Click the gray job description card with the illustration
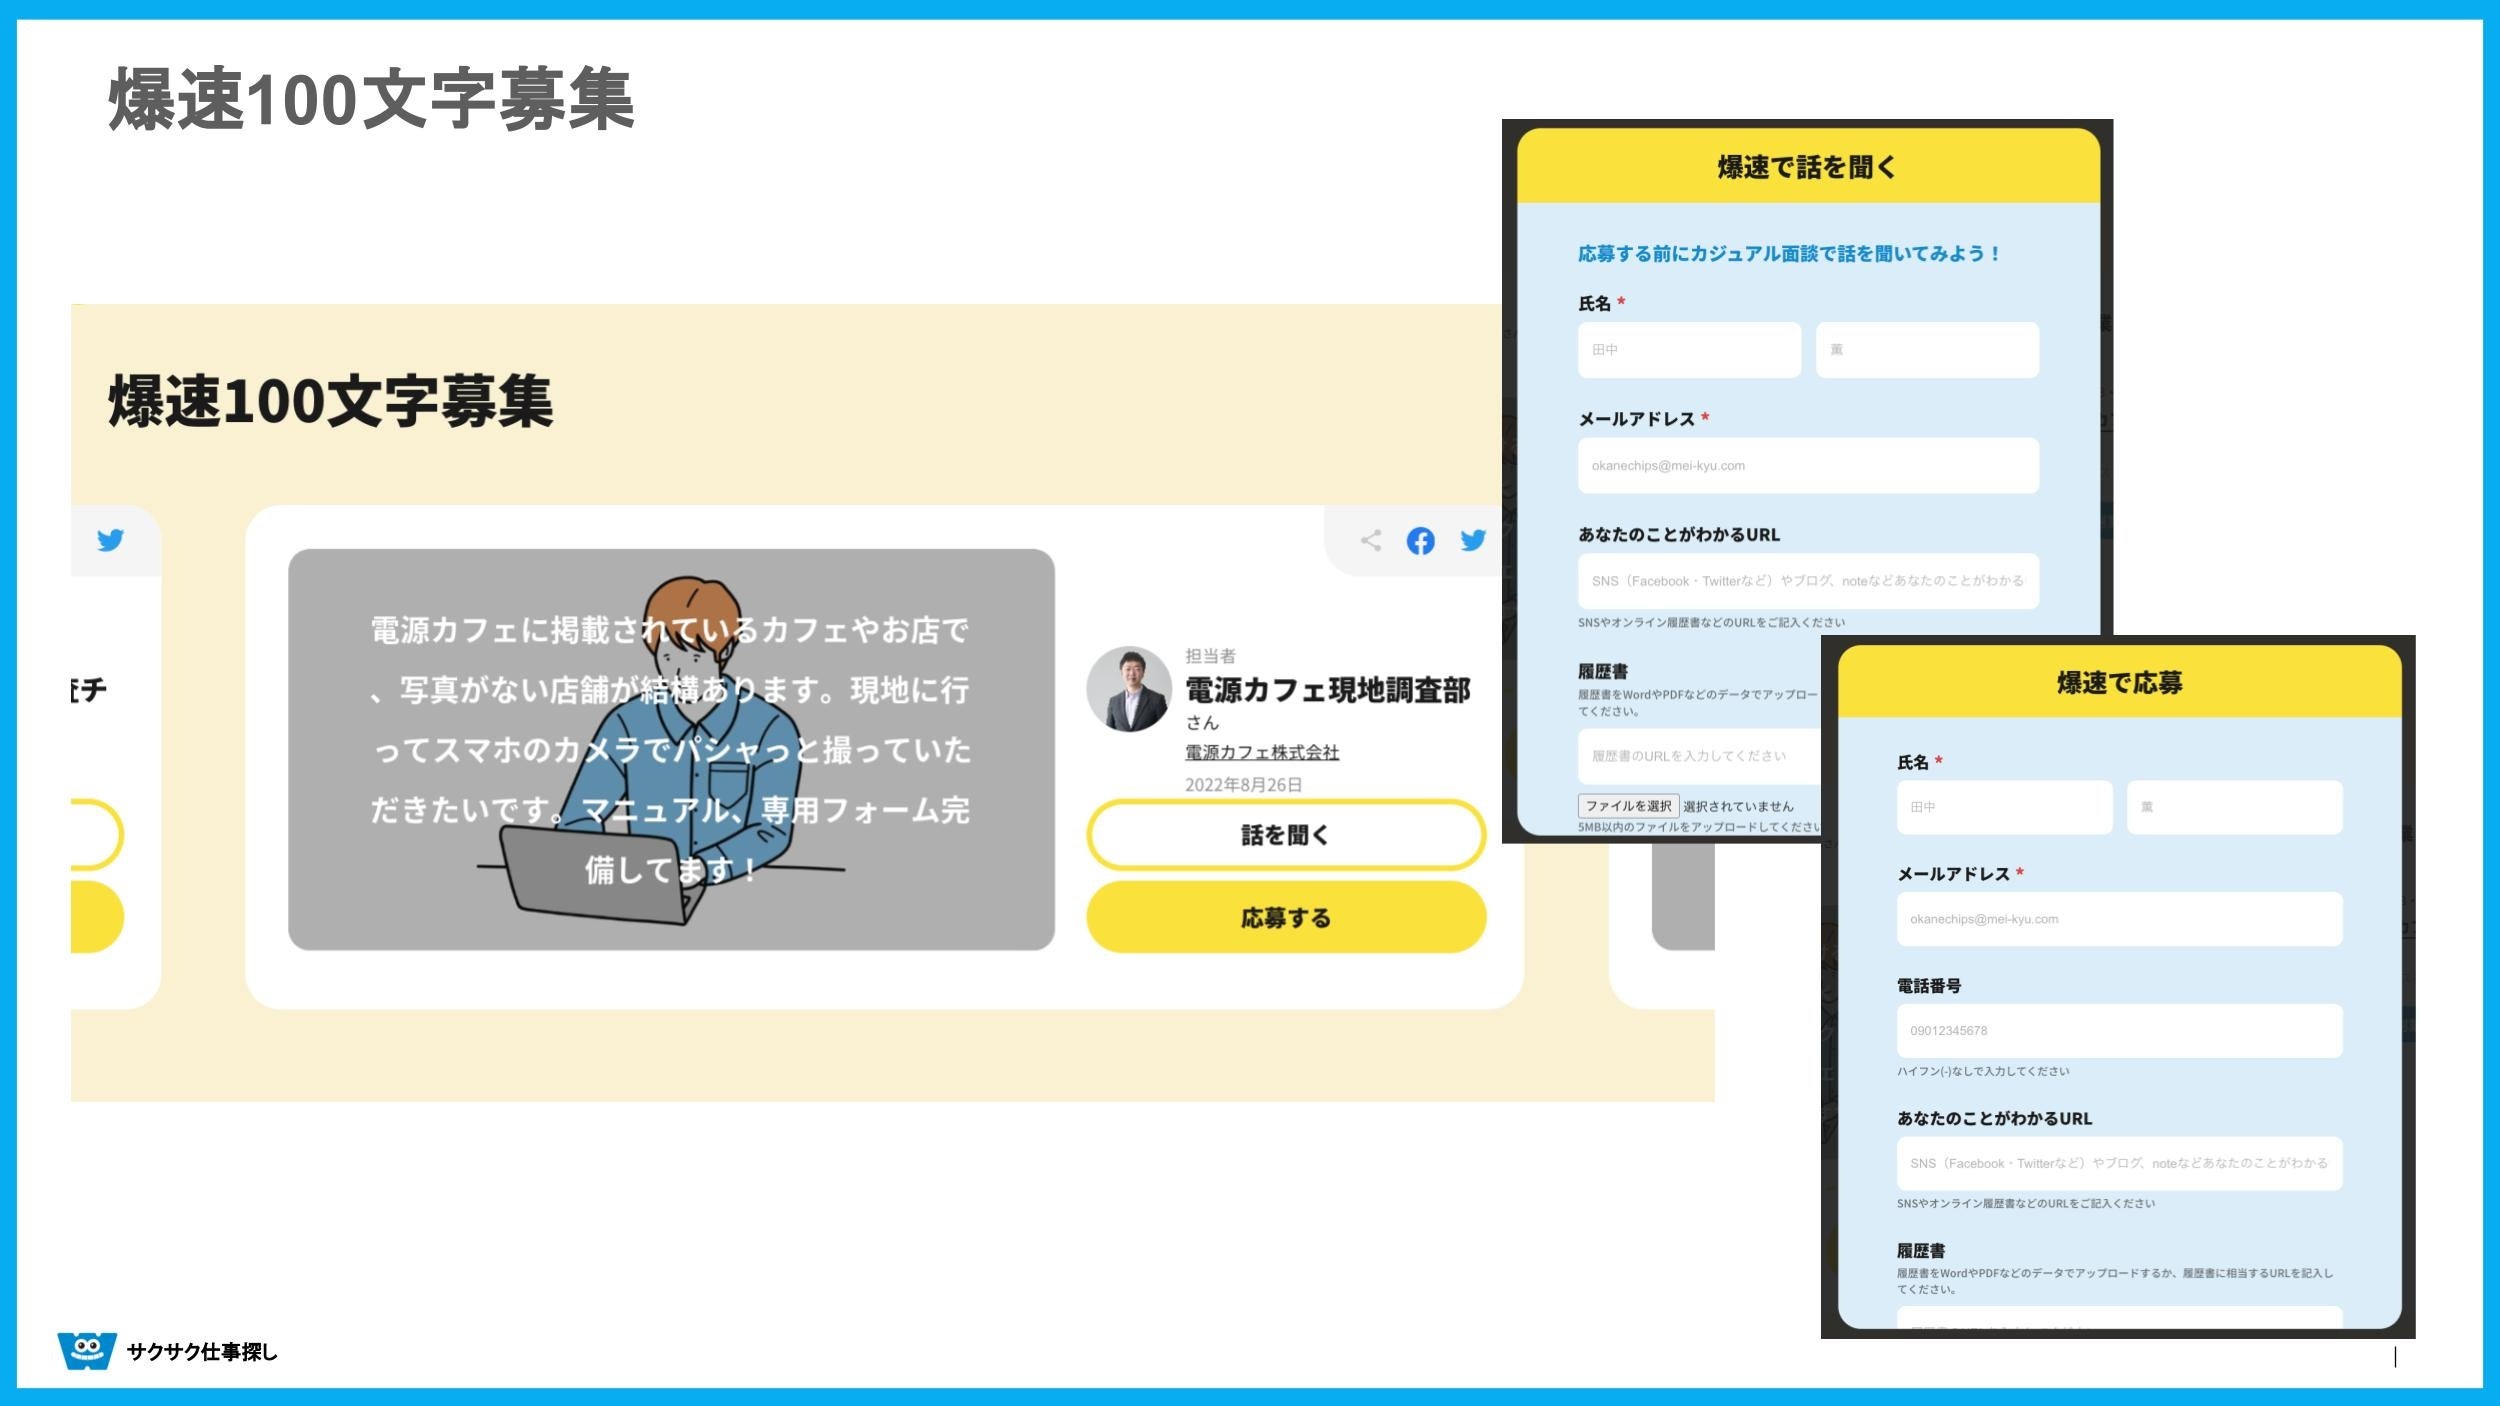Image resolution: width=2500 pixels, height=1406 pixels. [671, 750]
